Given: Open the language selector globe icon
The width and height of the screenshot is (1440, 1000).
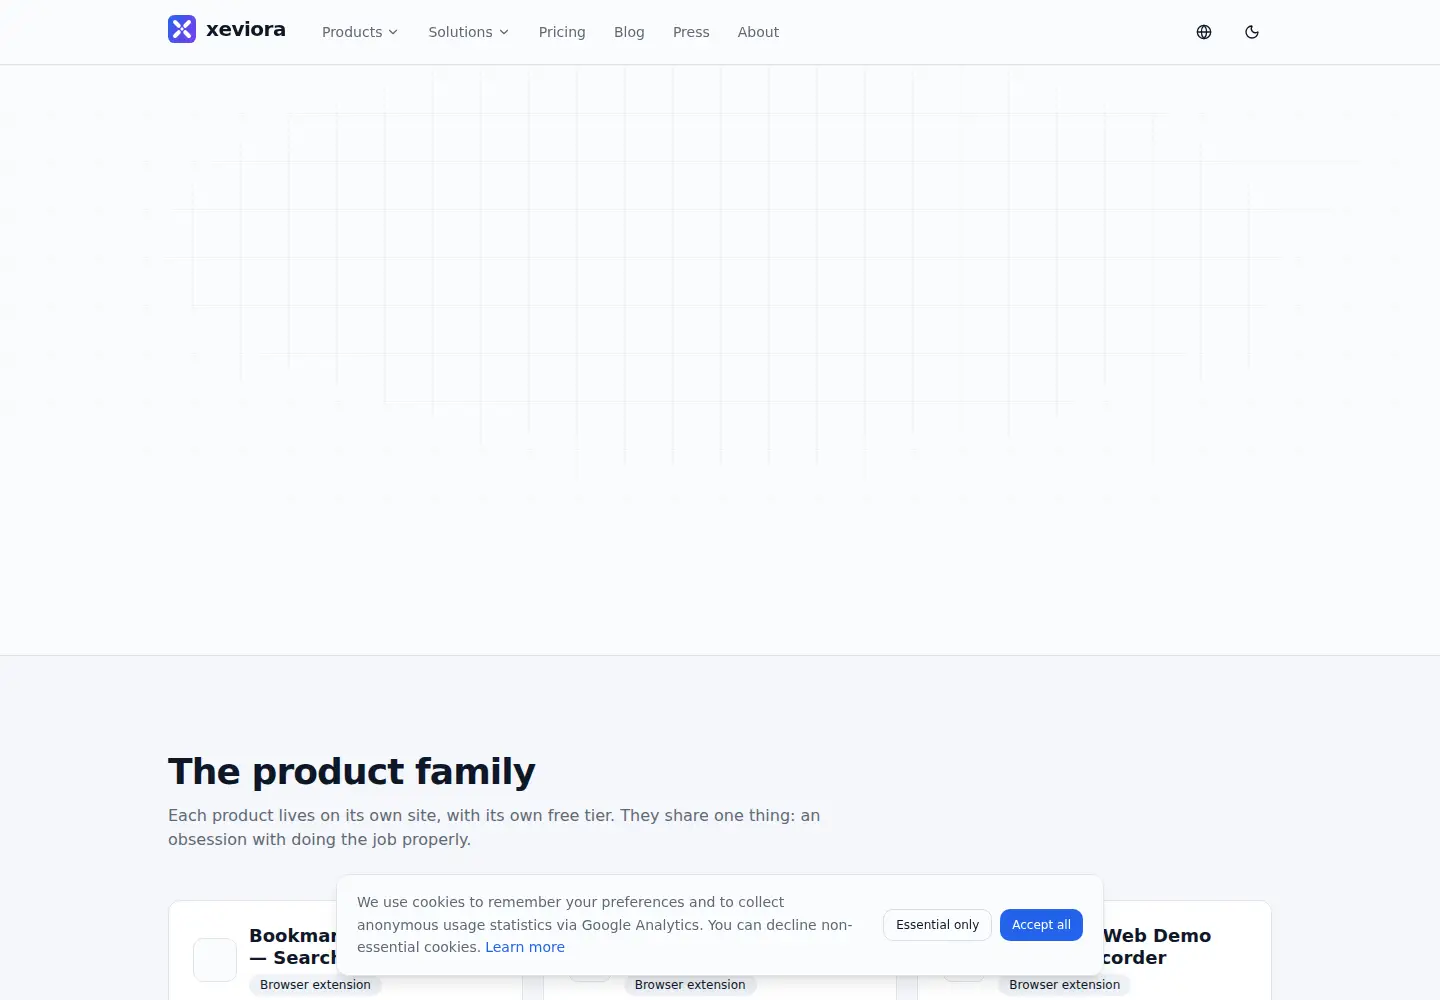Looking at the screenshot, I should click(x=1204, y=32).
